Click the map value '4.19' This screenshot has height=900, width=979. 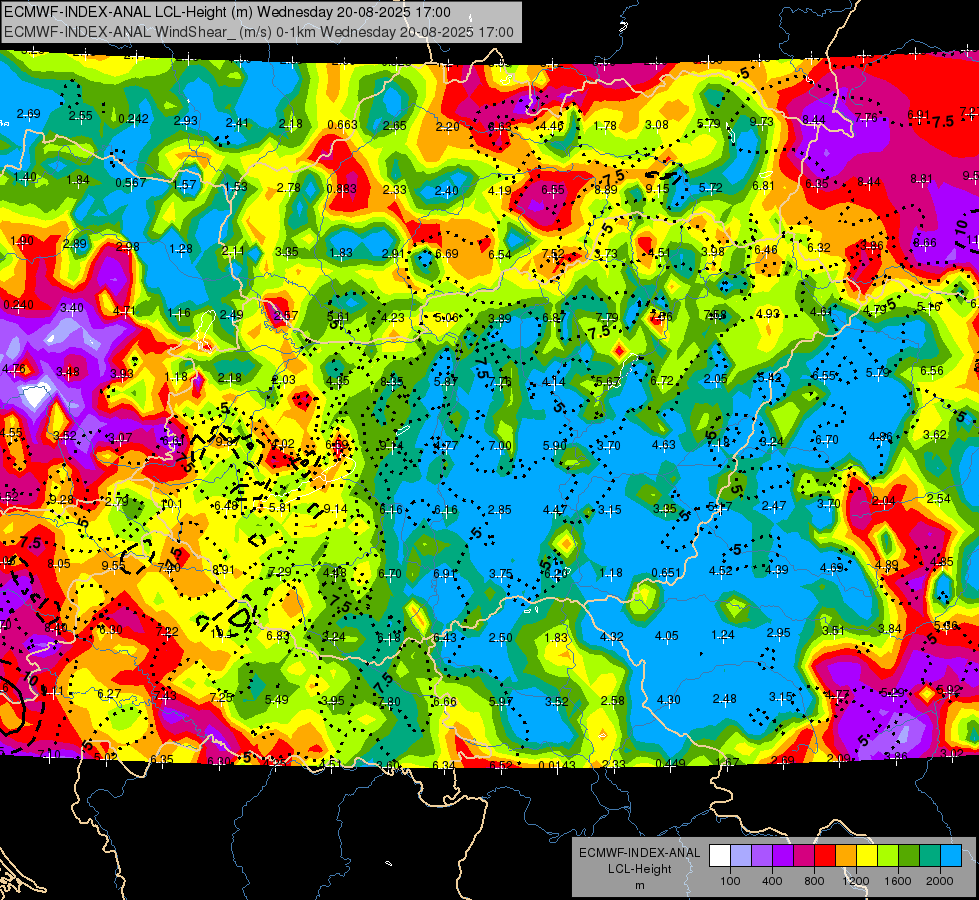tap(500, 190)
